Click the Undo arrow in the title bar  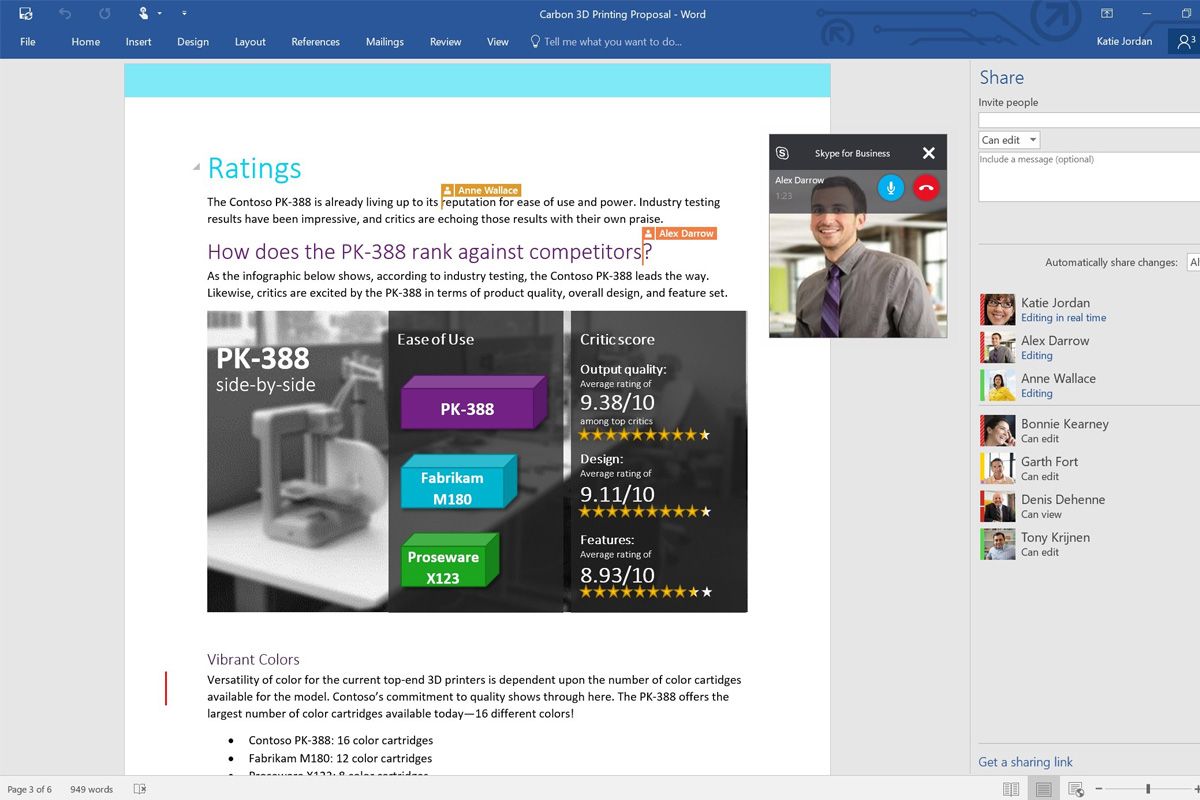click(65, 14)
